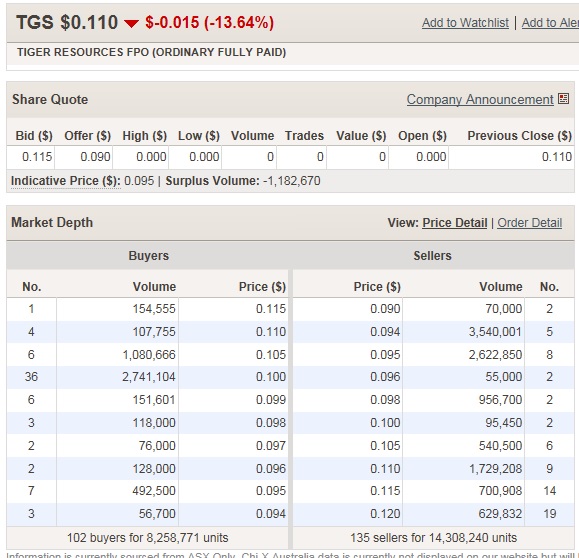Click the $-0.015 (-13.64%) price change
Screen dimensions: 579x558
209,23
